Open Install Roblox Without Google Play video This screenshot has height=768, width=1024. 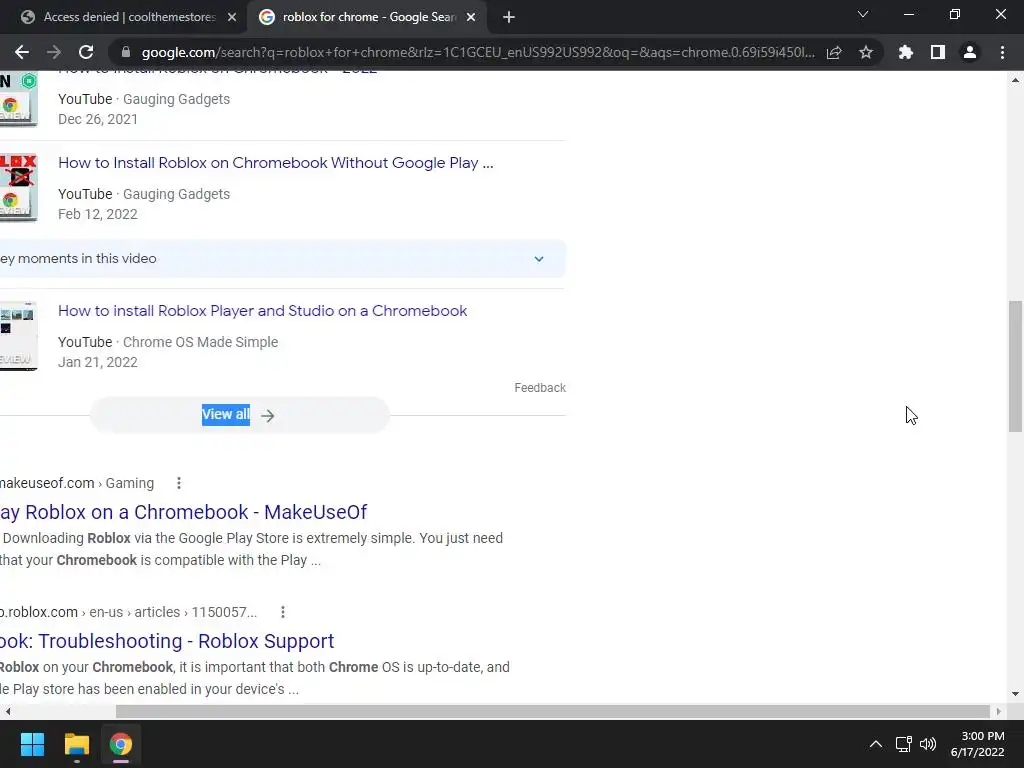click(x=276, y=163)
